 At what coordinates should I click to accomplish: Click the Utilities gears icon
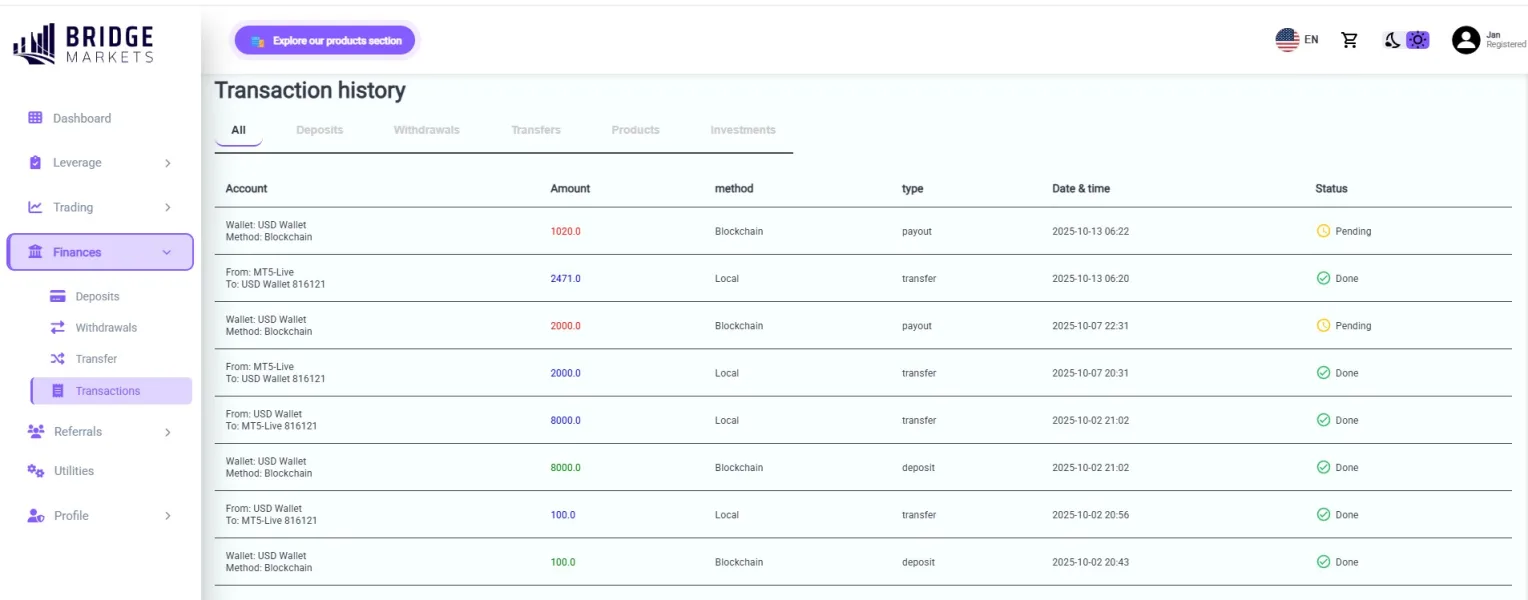(x=35, y=471)
